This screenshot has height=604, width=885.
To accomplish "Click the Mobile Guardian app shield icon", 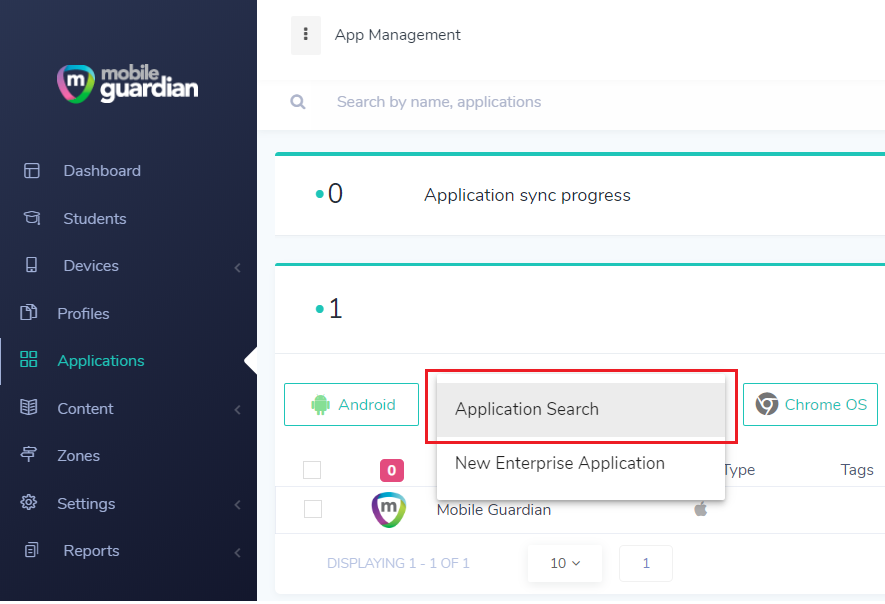I will coord(388,510).
